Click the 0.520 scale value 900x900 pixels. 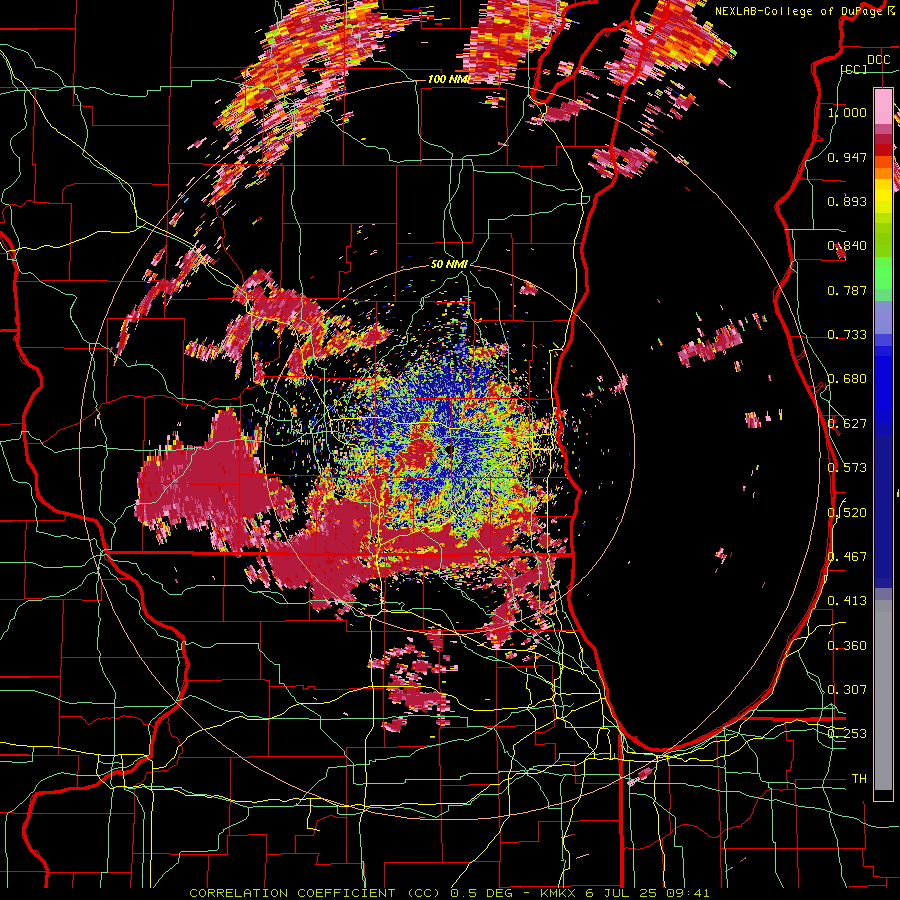pyautogui.click(x=847, y=513)
